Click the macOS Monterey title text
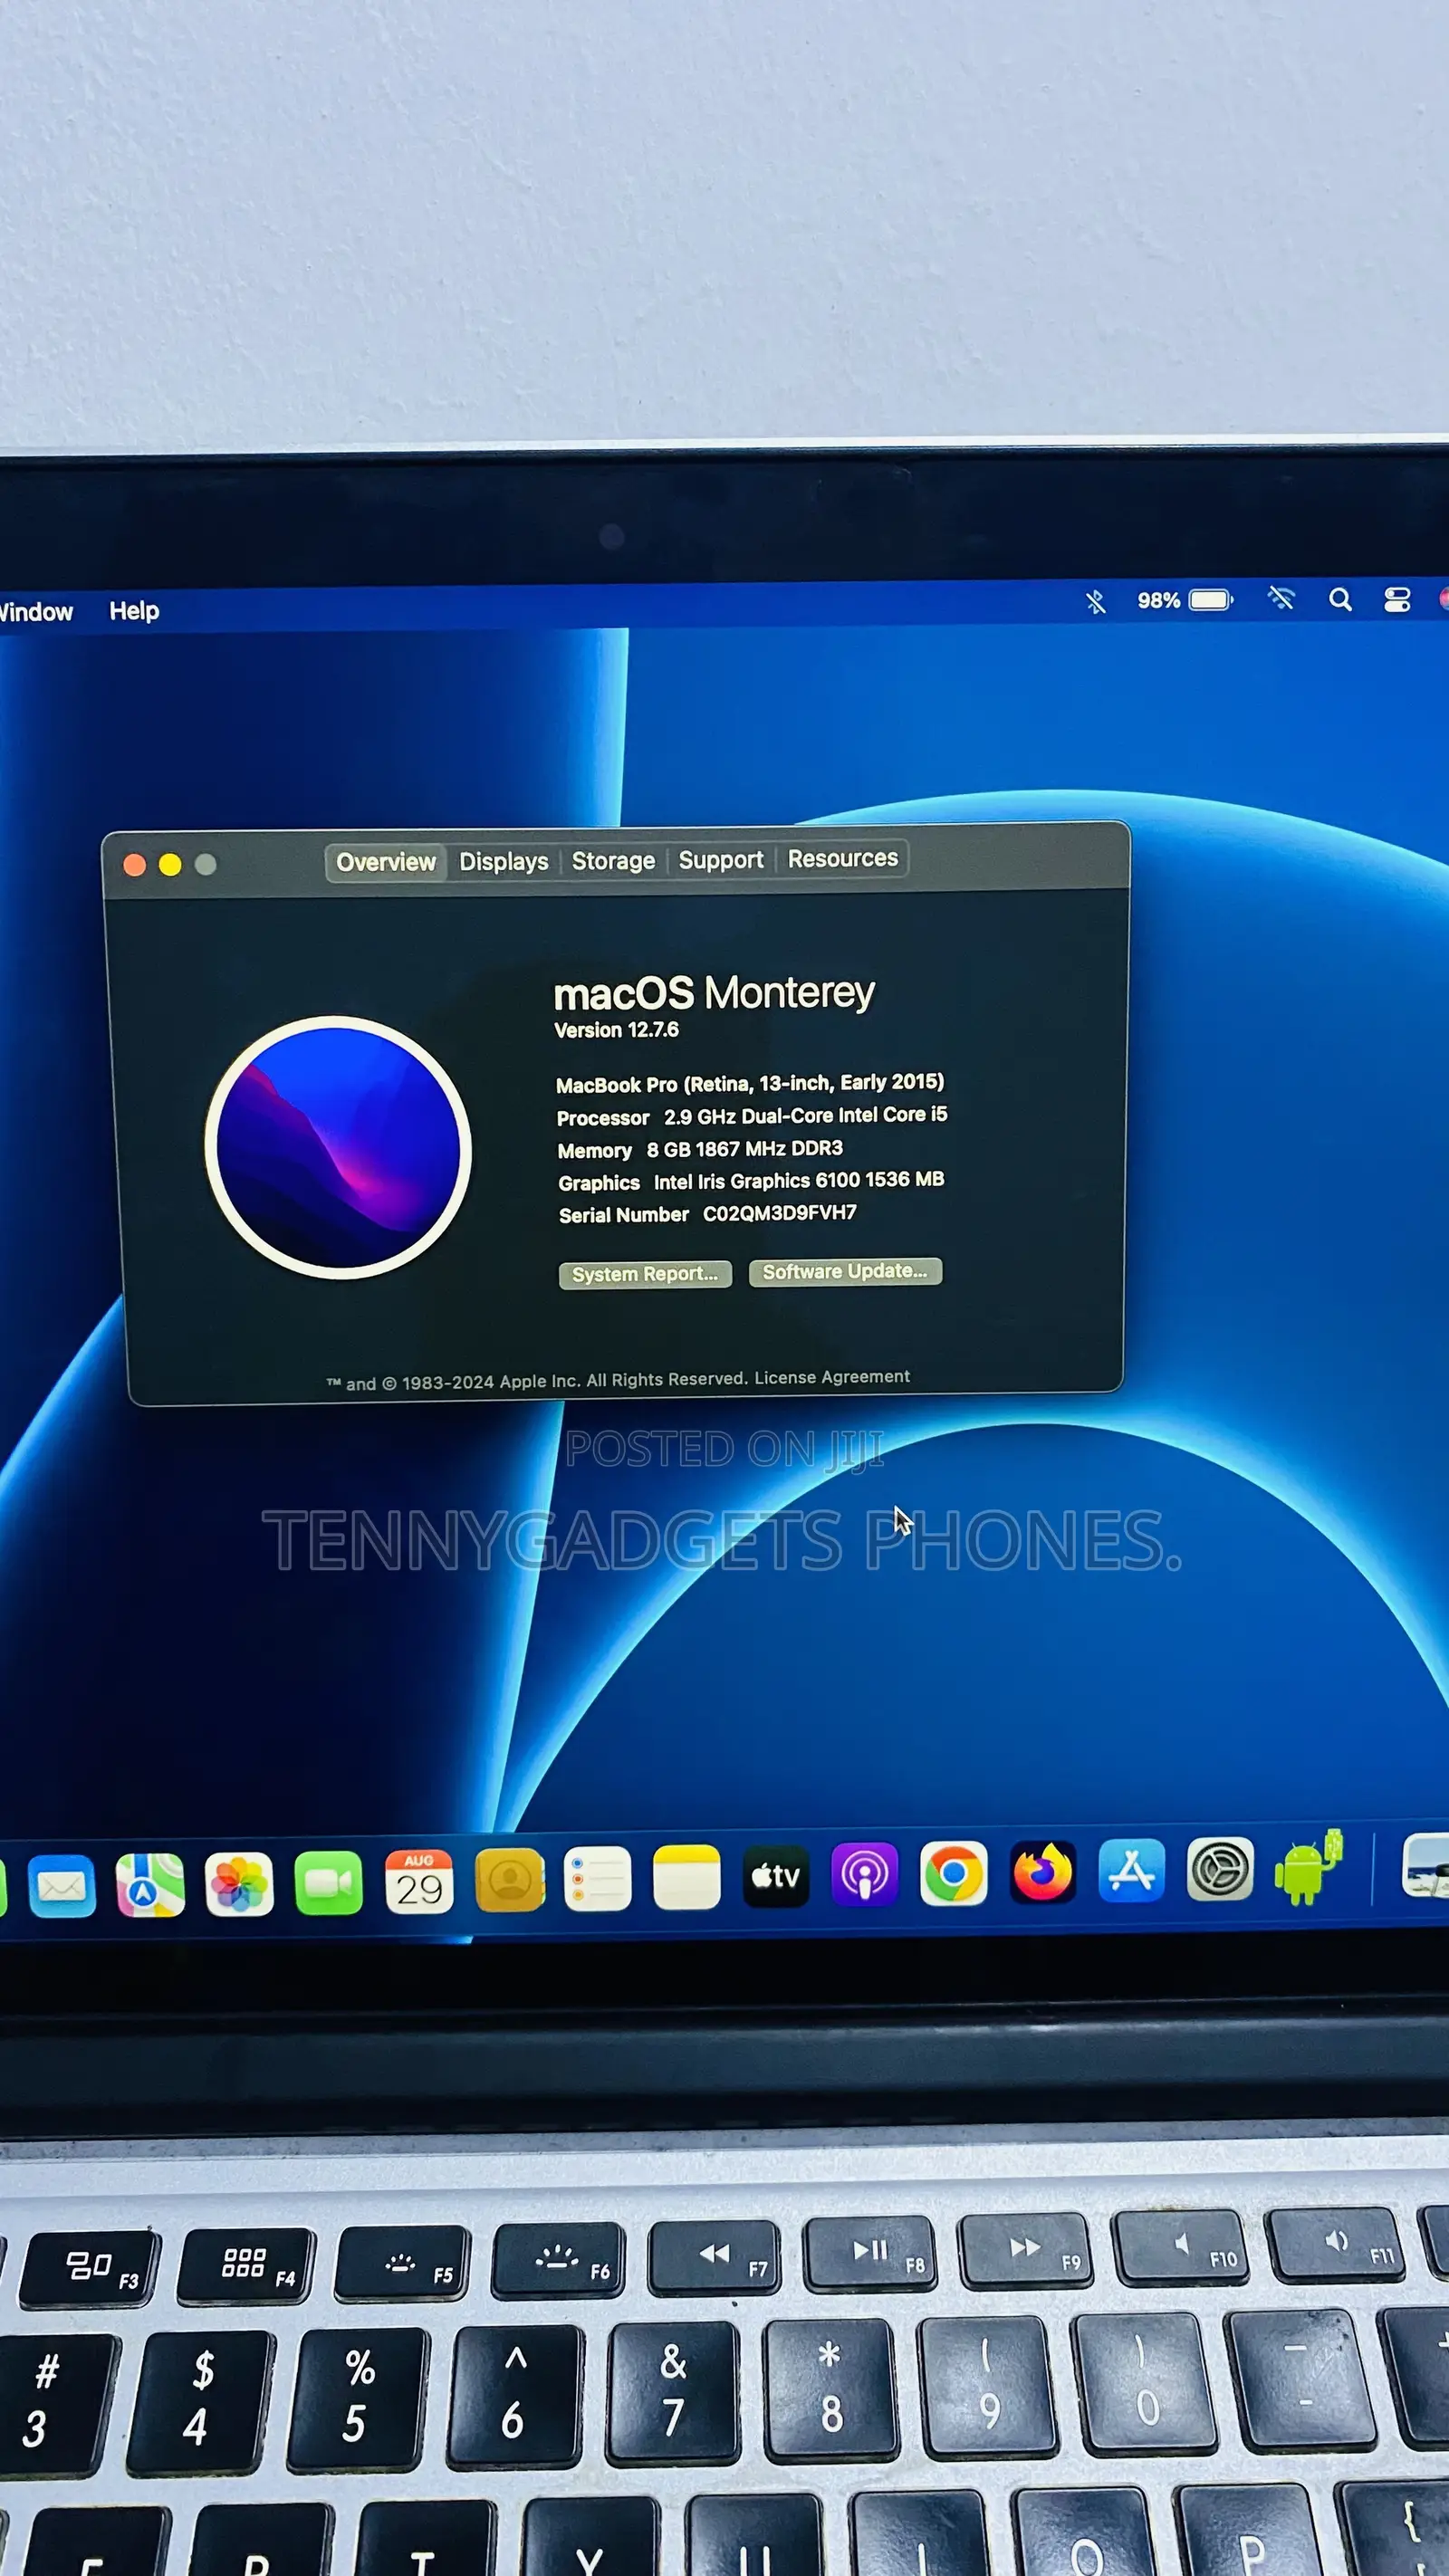This screenshot has height=2576, width=1449. (x=714, y=993)
